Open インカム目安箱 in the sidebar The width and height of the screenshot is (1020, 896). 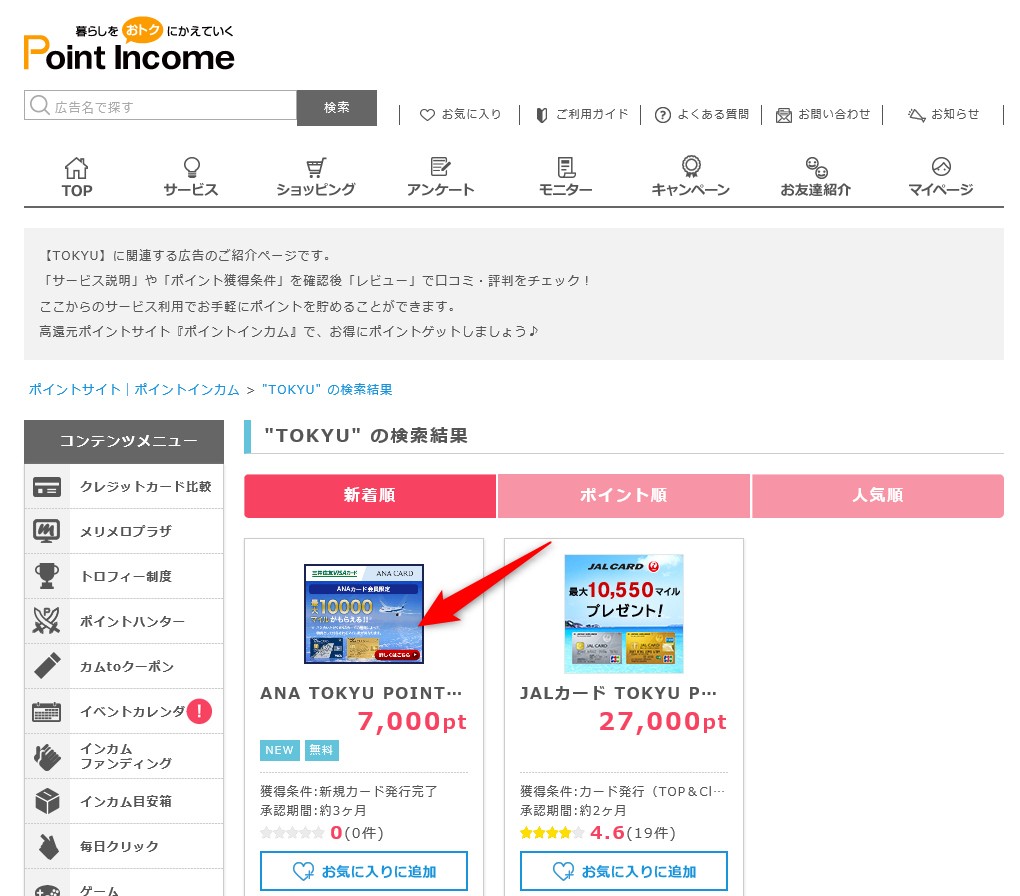[x=124, y=801]
